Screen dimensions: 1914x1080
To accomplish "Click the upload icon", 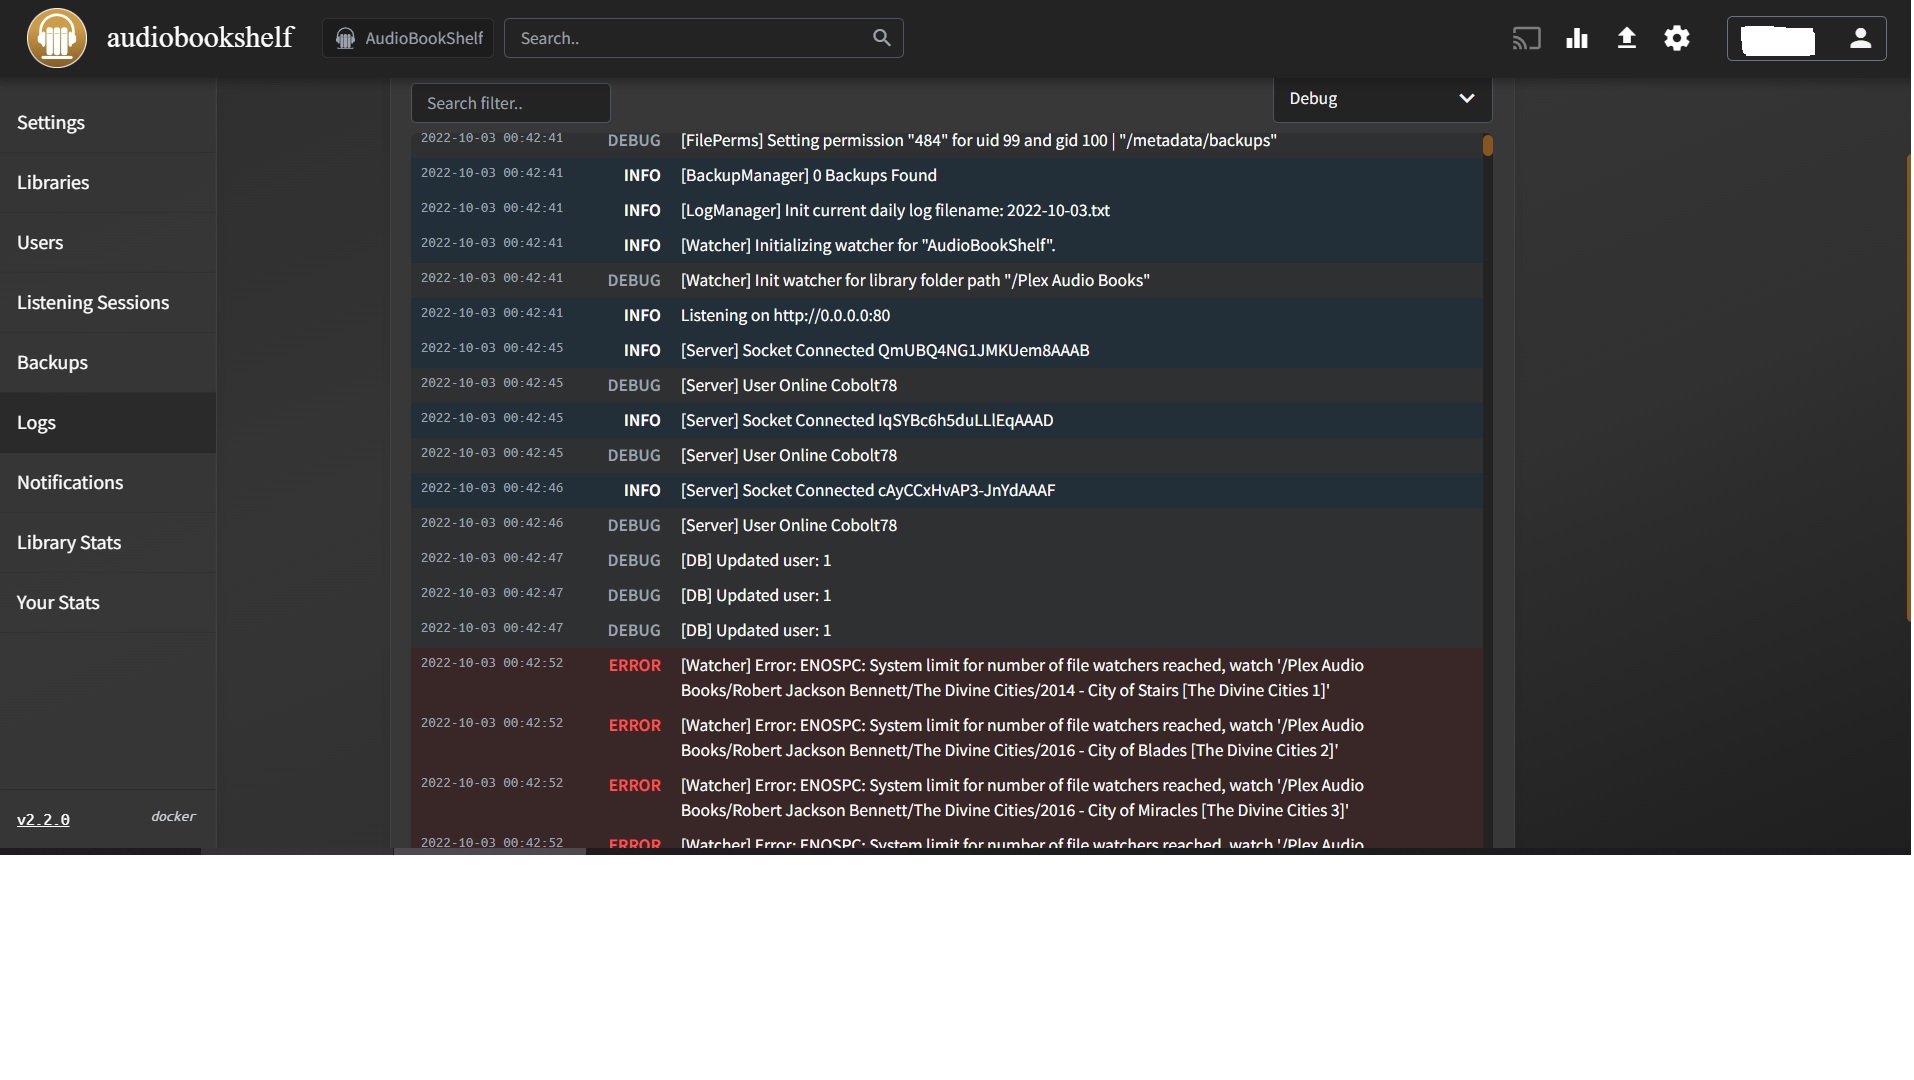I will (1627, 38).
